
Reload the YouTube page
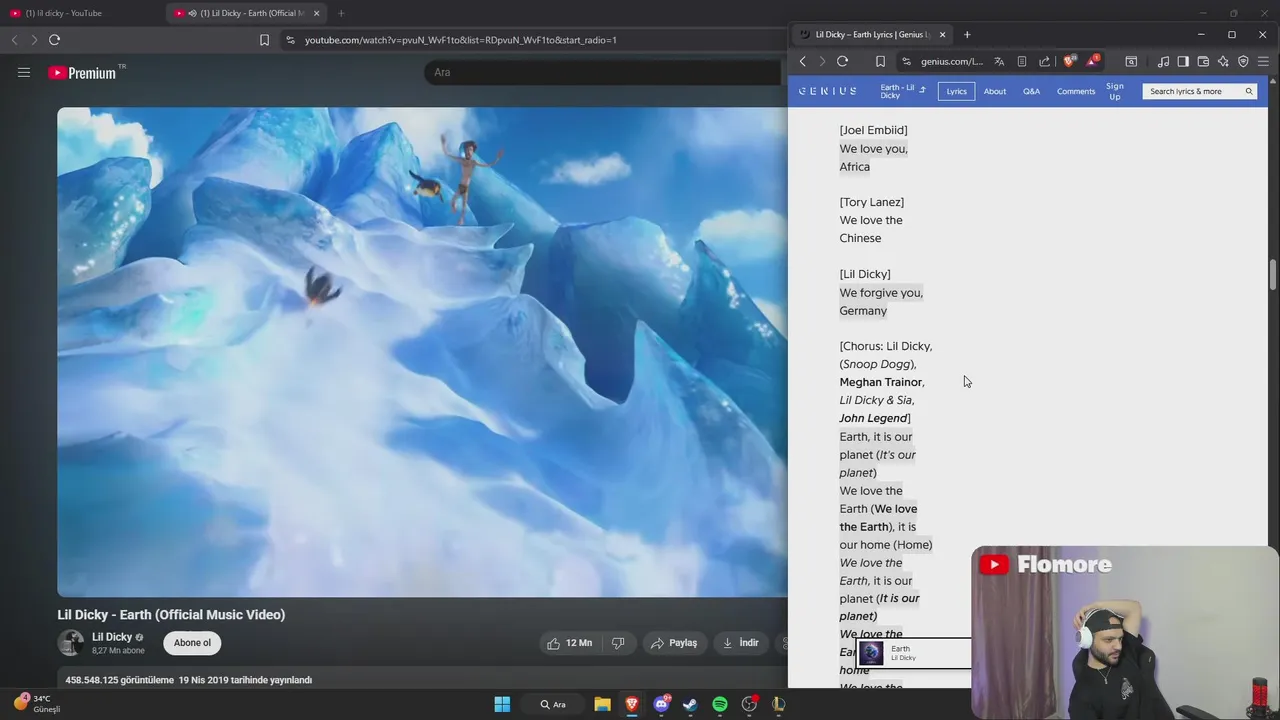tap(54, 40)
